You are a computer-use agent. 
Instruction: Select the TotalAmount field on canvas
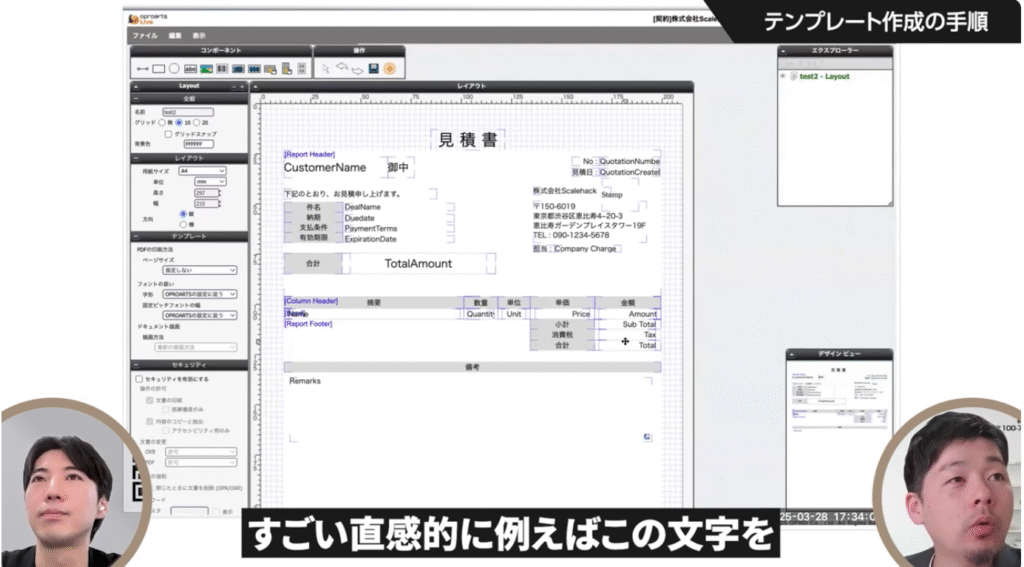[x=418, y=264]
